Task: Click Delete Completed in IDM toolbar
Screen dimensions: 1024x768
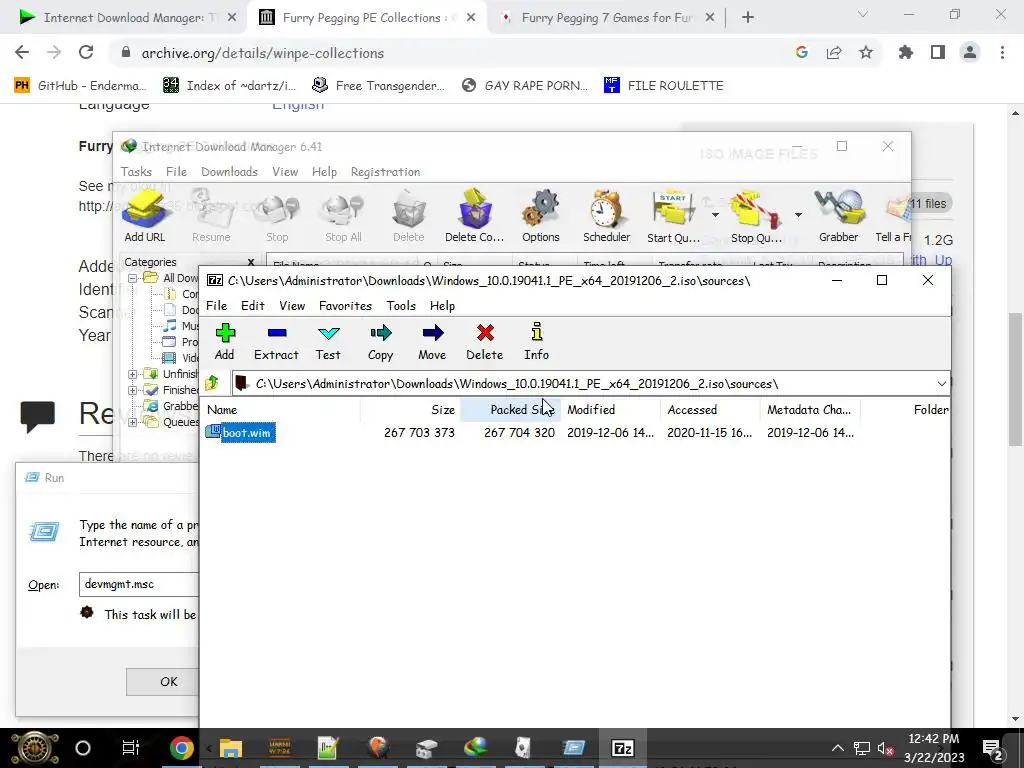Action: click(474, 216)
